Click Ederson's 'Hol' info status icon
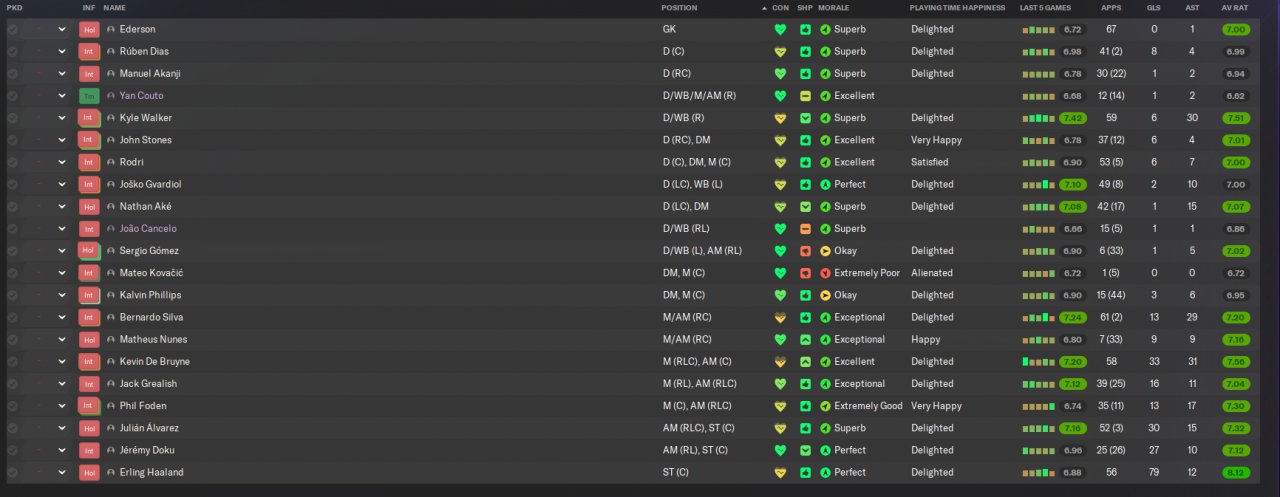The width and height of the screenshot is (1280, 497). [x=89, y=30]
